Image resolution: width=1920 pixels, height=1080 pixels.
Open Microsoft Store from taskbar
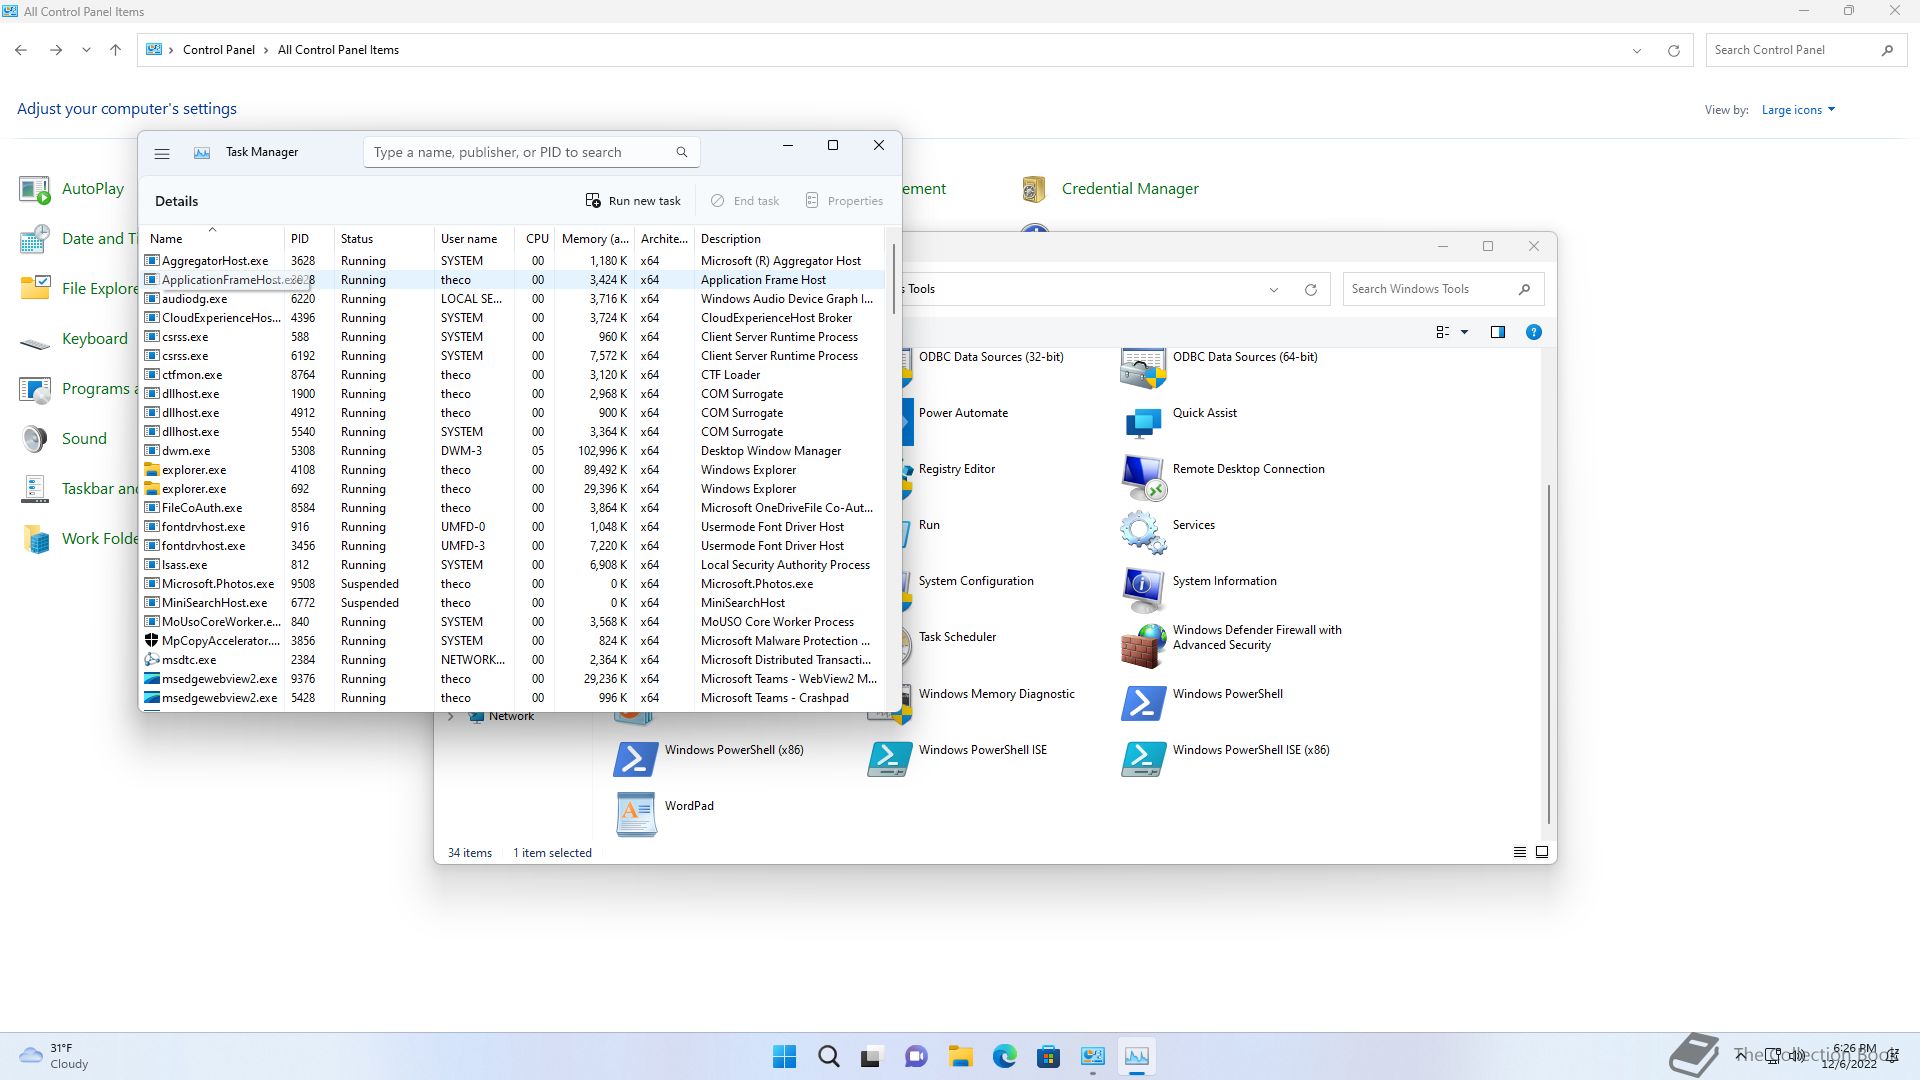point(1048,1056)
